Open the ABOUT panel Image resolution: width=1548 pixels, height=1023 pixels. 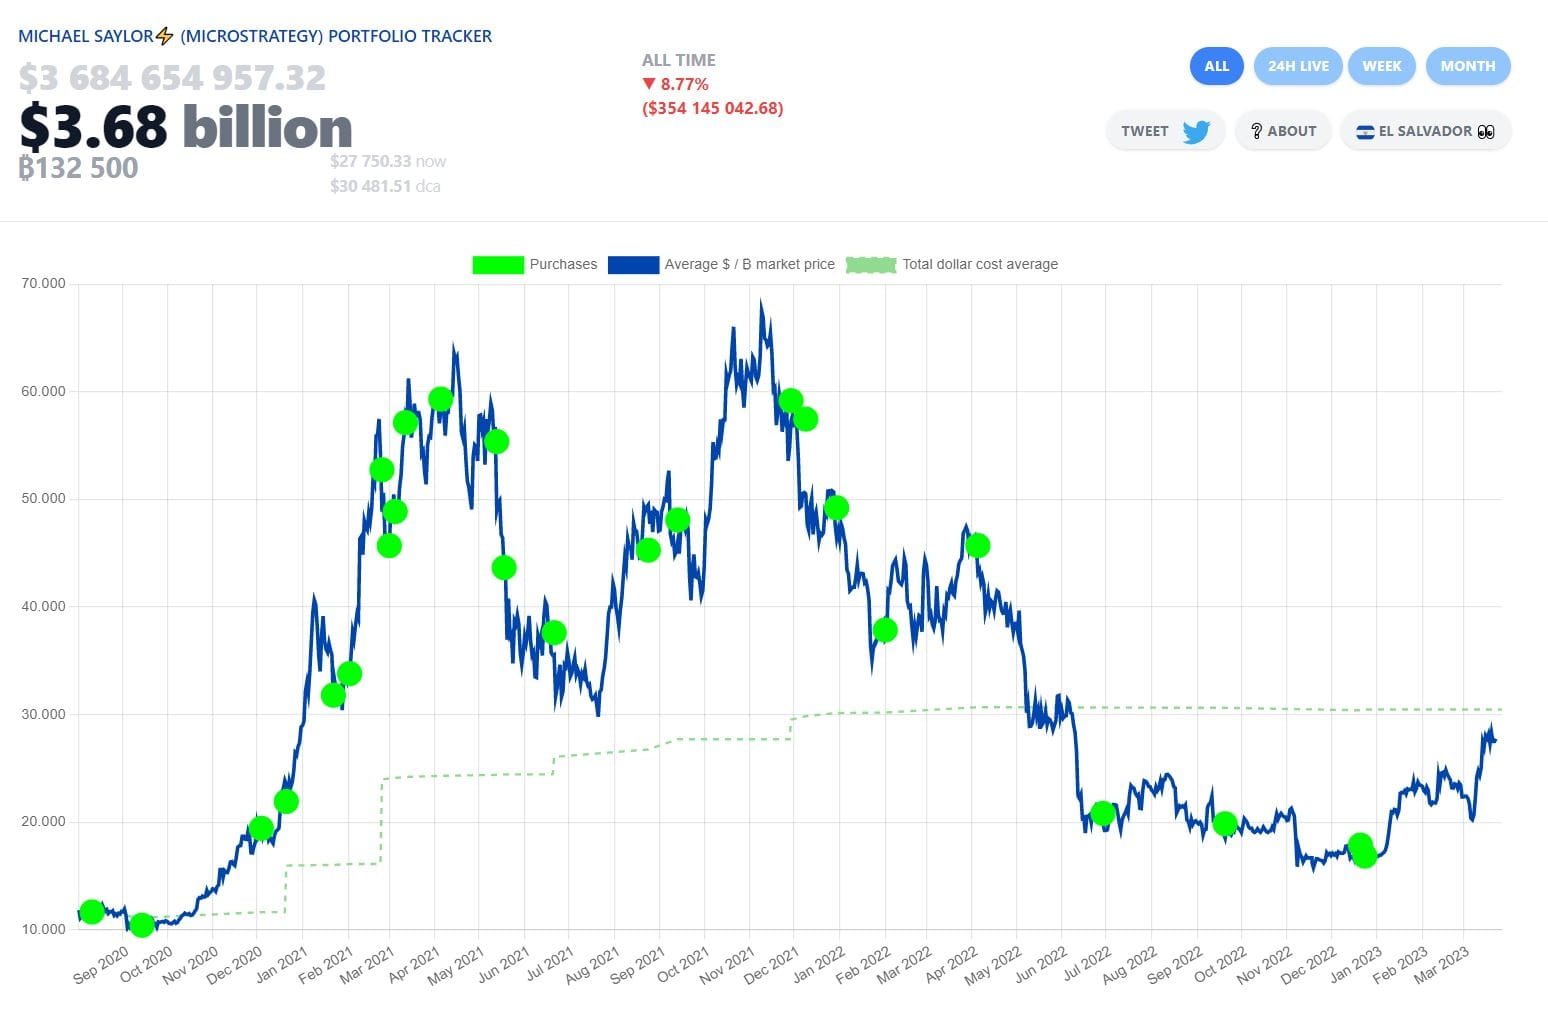1283,130
